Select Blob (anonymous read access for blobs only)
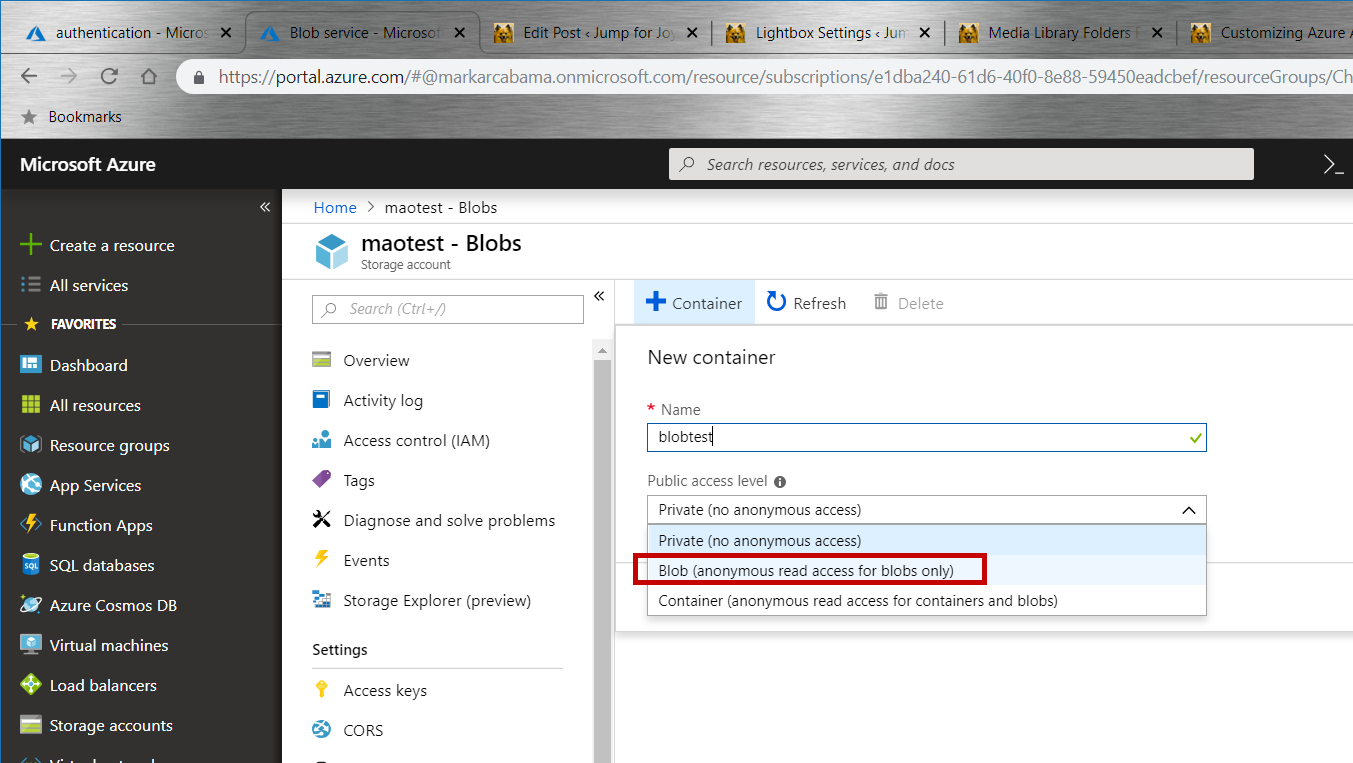Image resolution: width=1353 pixels, height=763 pixels. pyautogui.click(x=927, y=571)
